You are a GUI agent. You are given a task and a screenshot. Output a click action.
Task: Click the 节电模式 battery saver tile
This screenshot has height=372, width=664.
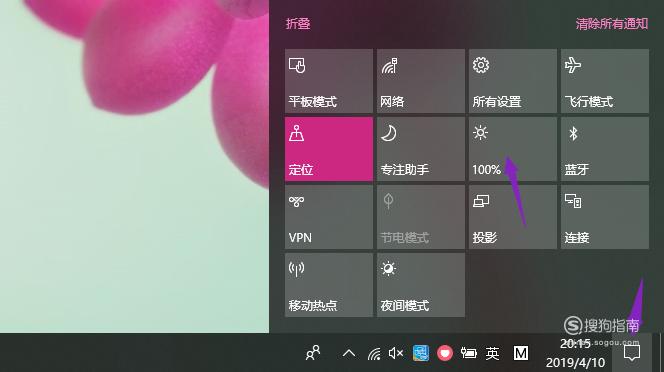point(421,217)
